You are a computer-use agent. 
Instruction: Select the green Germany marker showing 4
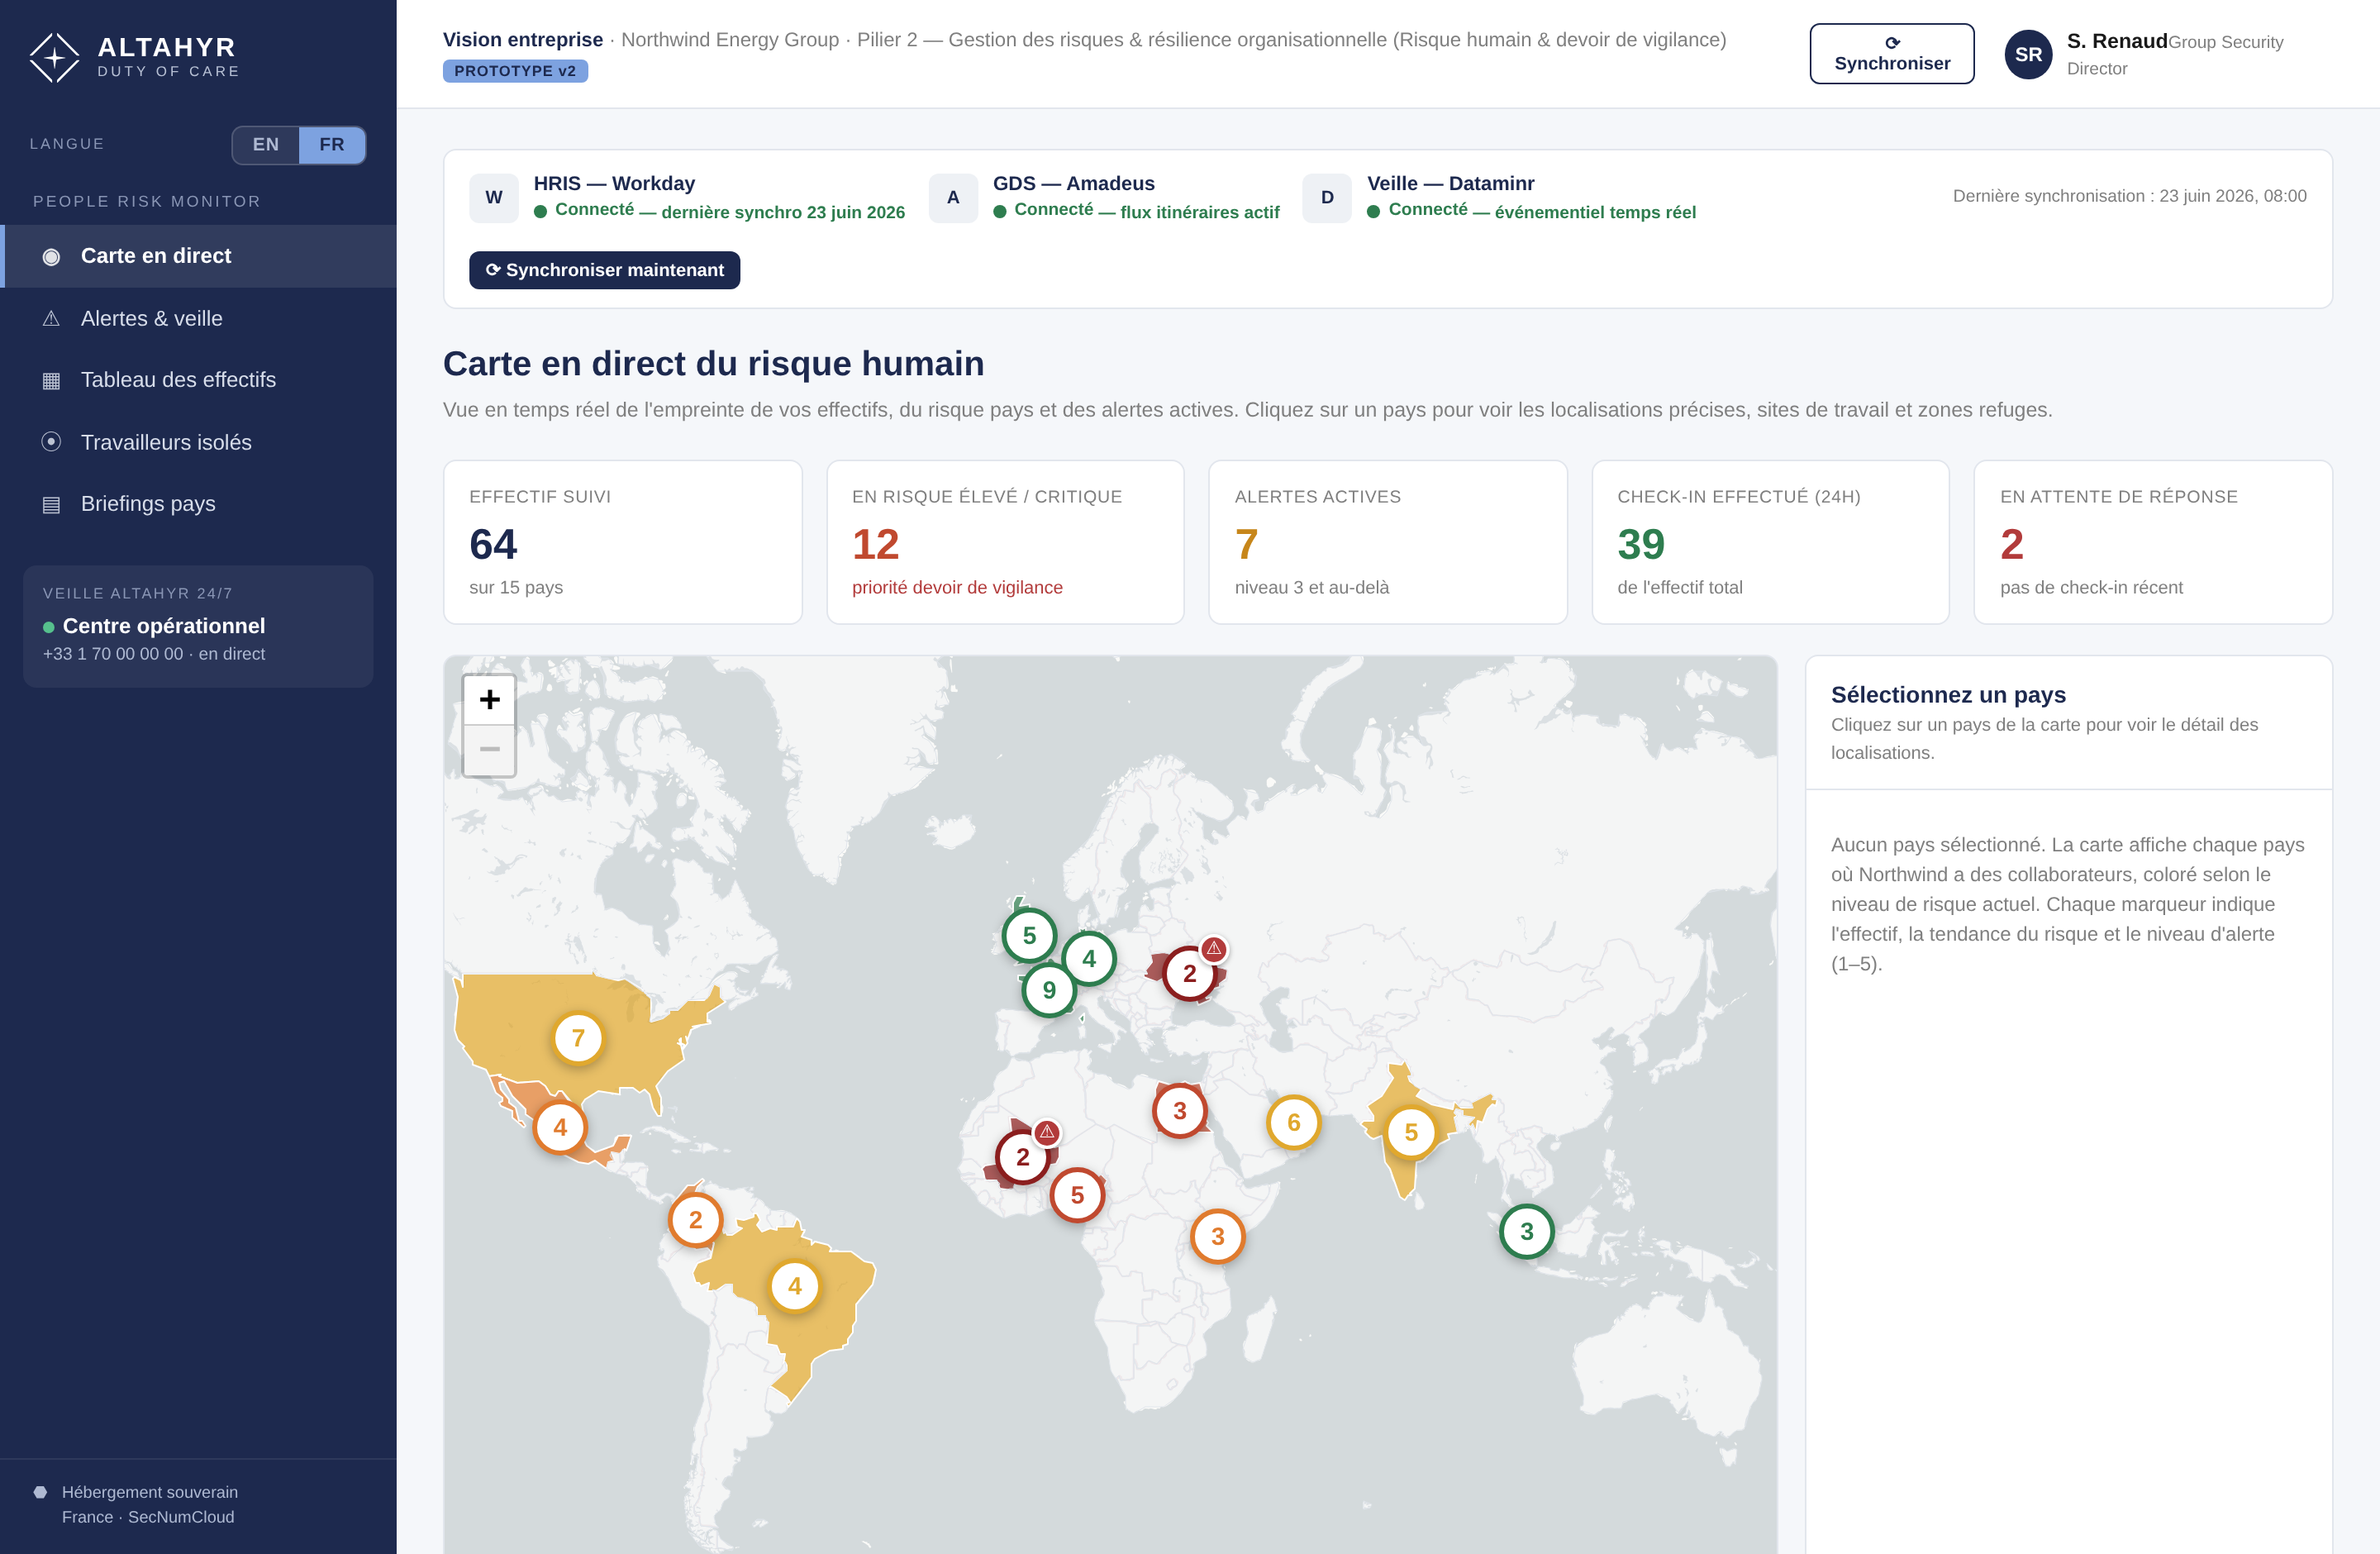(1089, 959)
